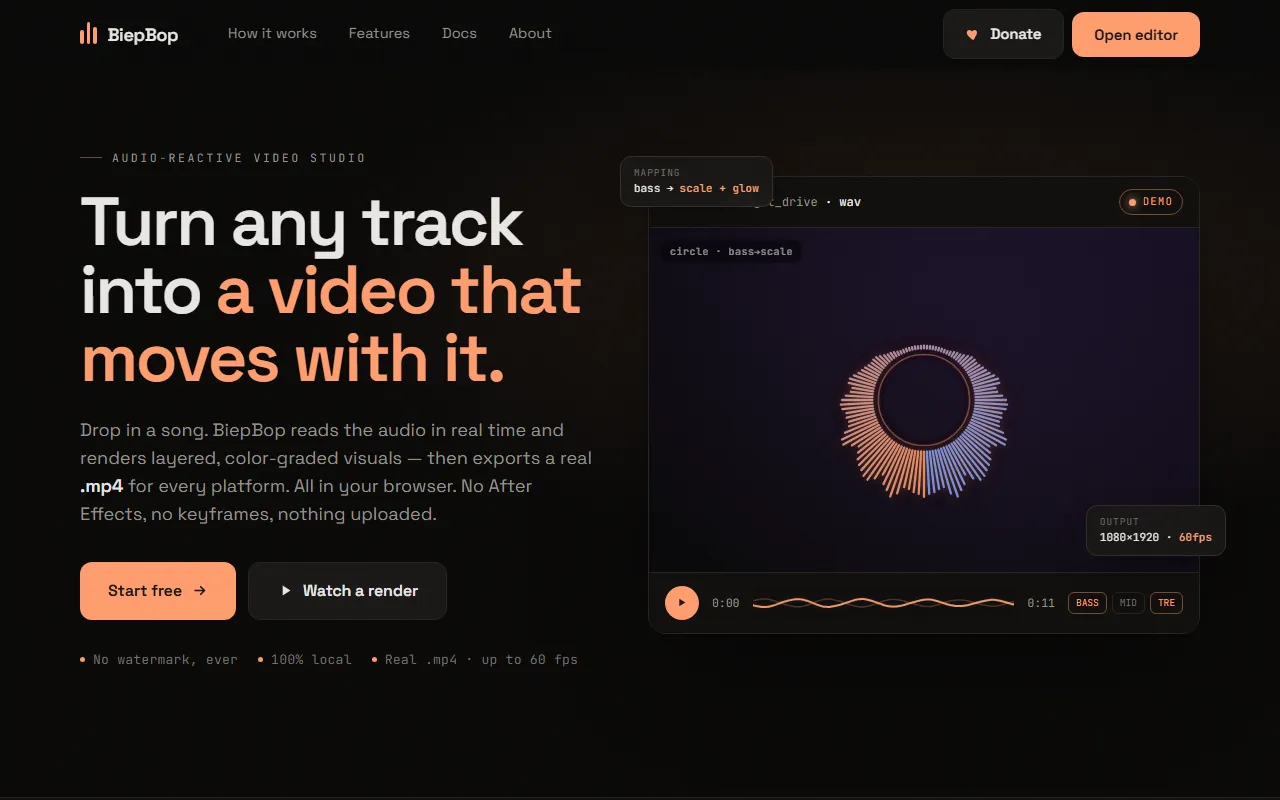
Task: Click the AUDIO-REACTIVE VIDEO STUDIO label
Action: click(x=239, y=158)
